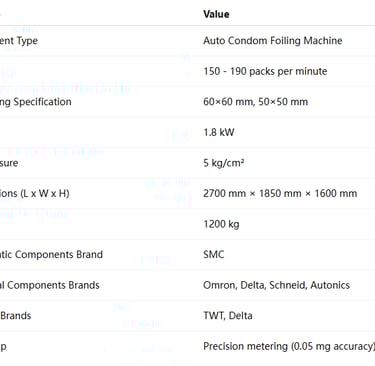Screen dimensions: 375x366
Task: Select the 1200 kg weight value
Action: [x=221, y=224]
